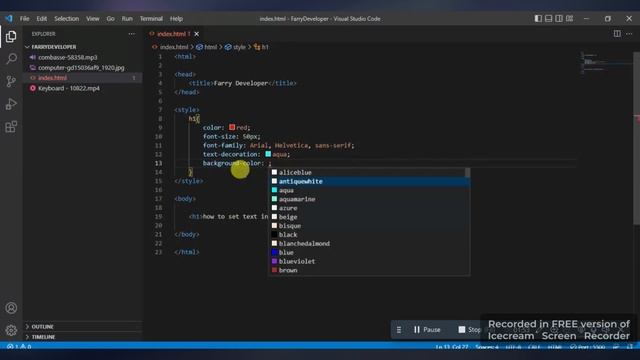Image resolution: width=640 pixels, height=360 pixels.
Task: Open Explorer Views and More Actions ellipsis
Action: tap(131, 34)
